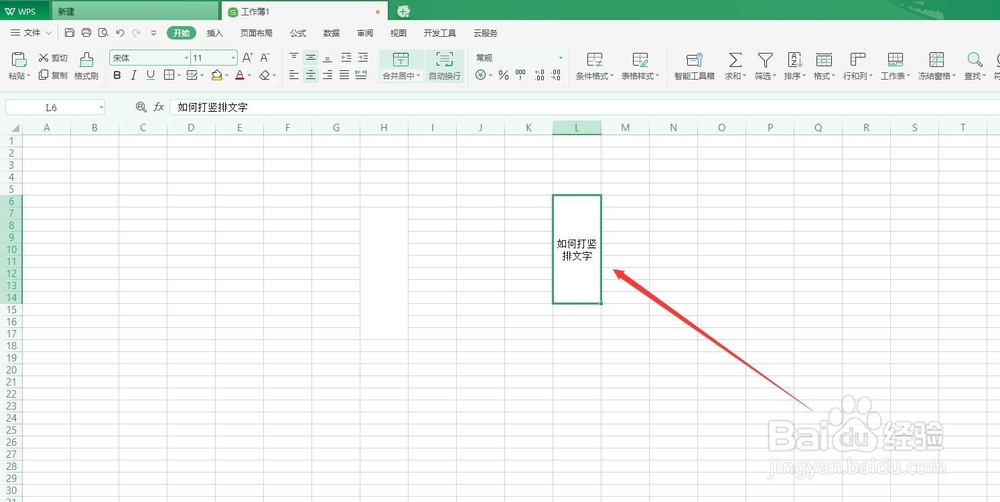The height and width of the screenshot is (502, 1000).
Task: Expand the Name Box dropdown arrow
Action: 101,108
